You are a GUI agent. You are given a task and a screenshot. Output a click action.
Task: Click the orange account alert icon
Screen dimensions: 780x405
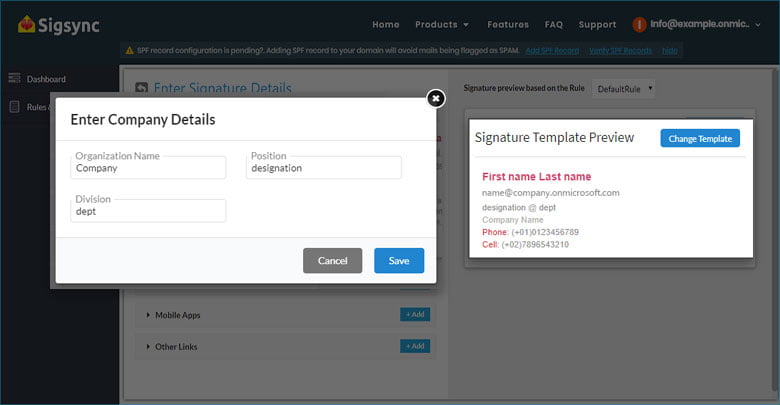tap(639, 24)
